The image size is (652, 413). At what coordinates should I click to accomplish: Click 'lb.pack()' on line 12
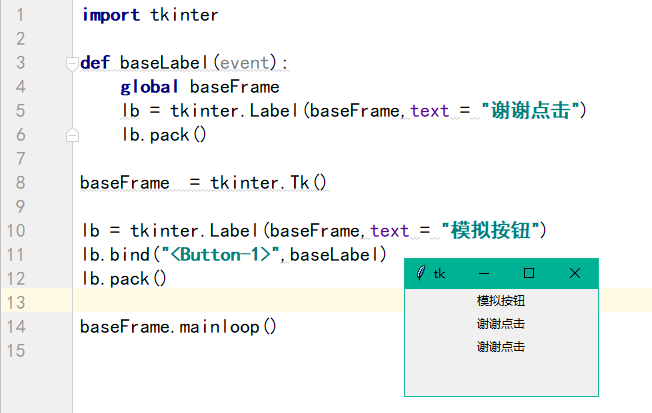pos(124,279)
